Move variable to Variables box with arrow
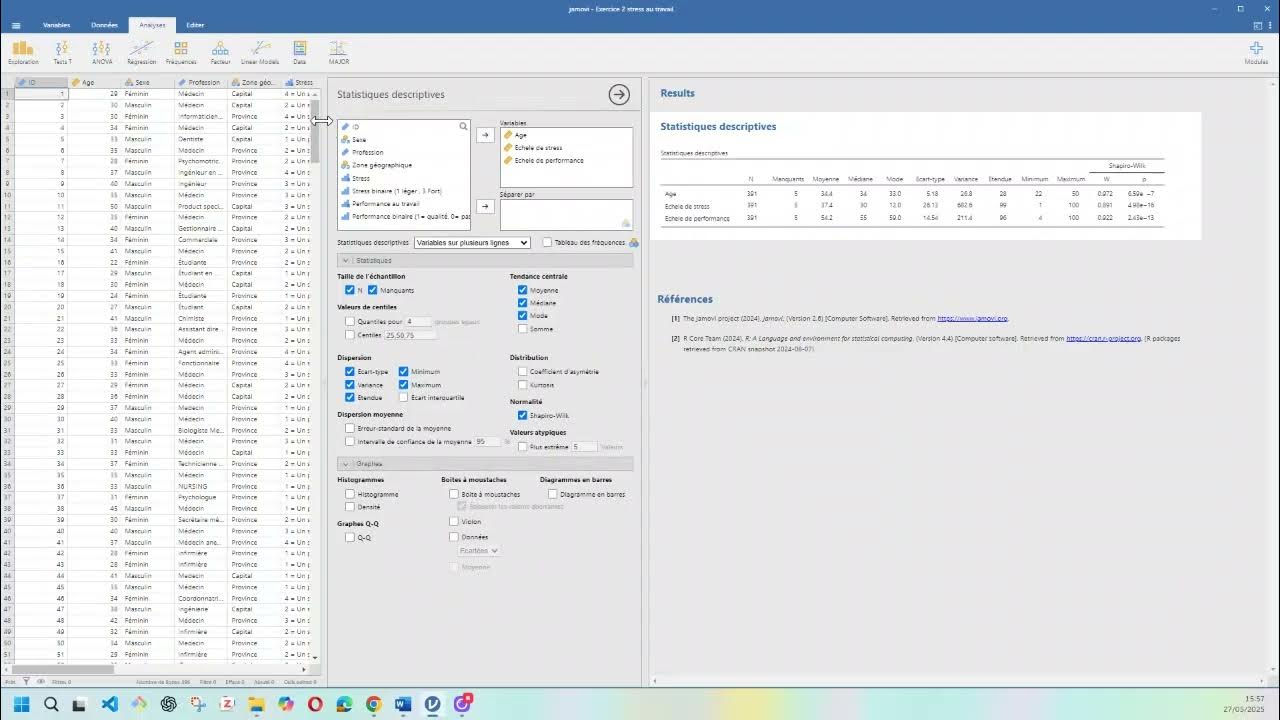1280x720 pixels. click(485, 134)
